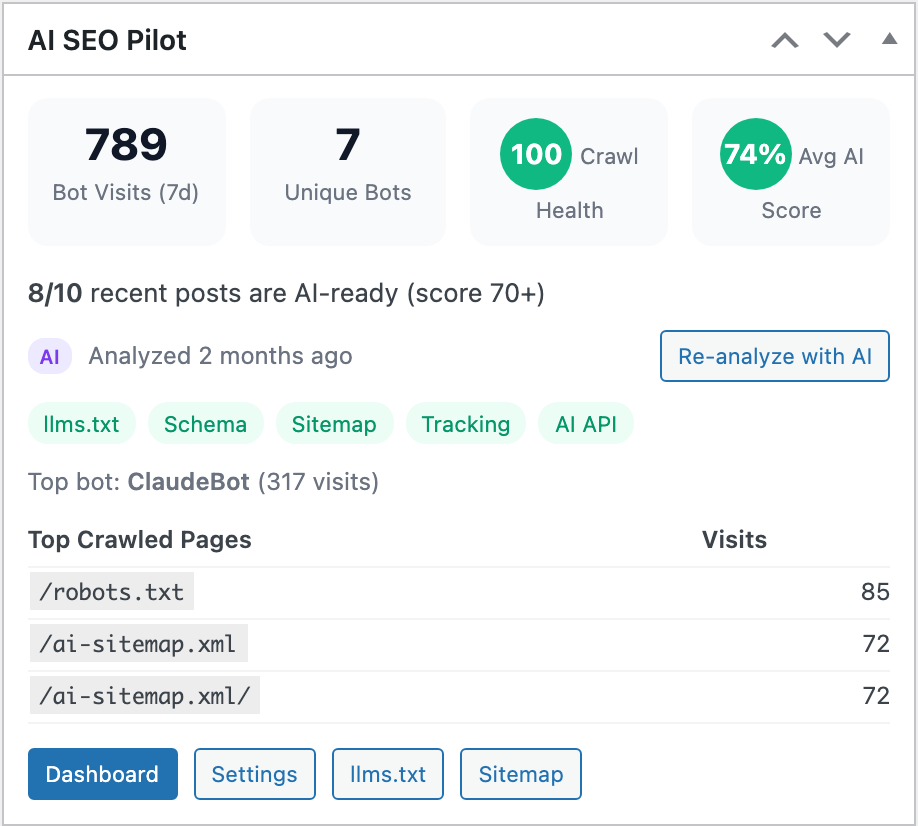Image resolution: width=918 pixels, height=826 pixels.
Task: Move AI SEO Pilot widget up
Action: tap(785, 40)
